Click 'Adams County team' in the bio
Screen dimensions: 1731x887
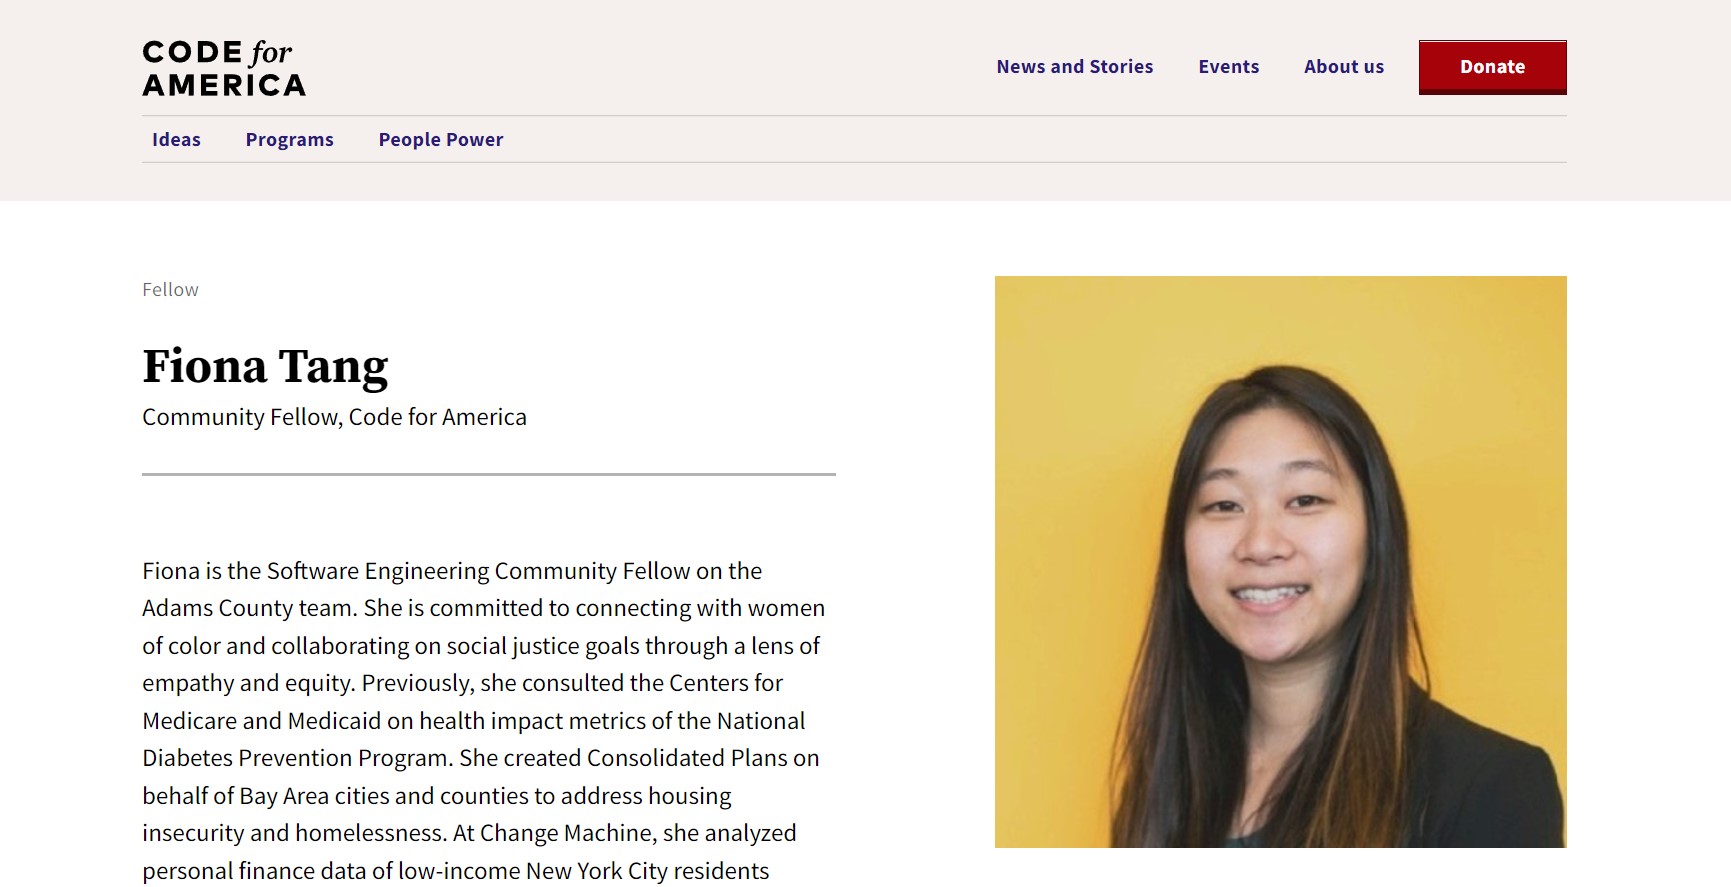(249, 609)
